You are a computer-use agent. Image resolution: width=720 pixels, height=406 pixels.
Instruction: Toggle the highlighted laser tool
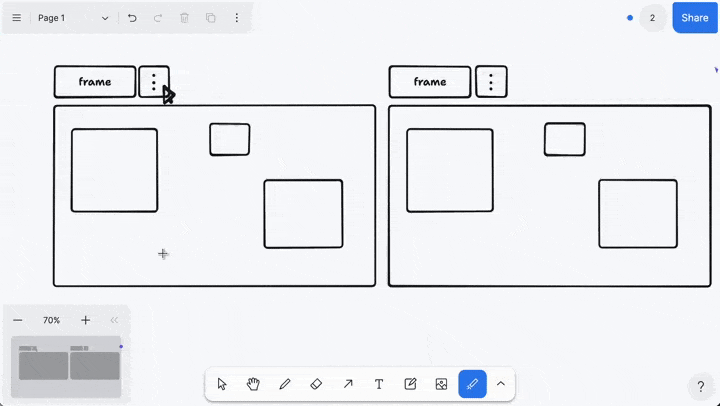point(472,384)
